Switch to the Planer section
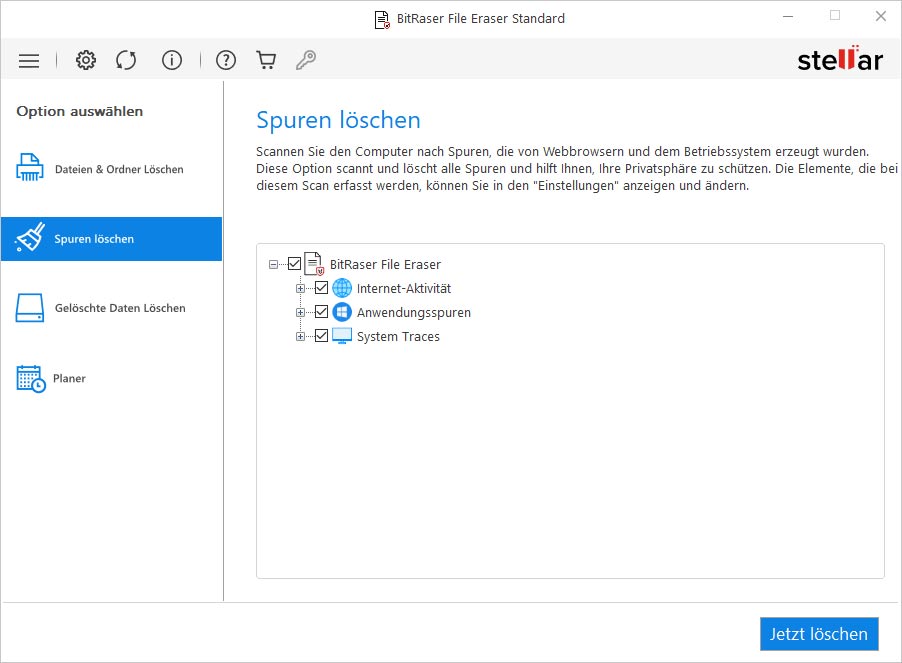This screenshot has width=902, height=663. pos(70,378)
